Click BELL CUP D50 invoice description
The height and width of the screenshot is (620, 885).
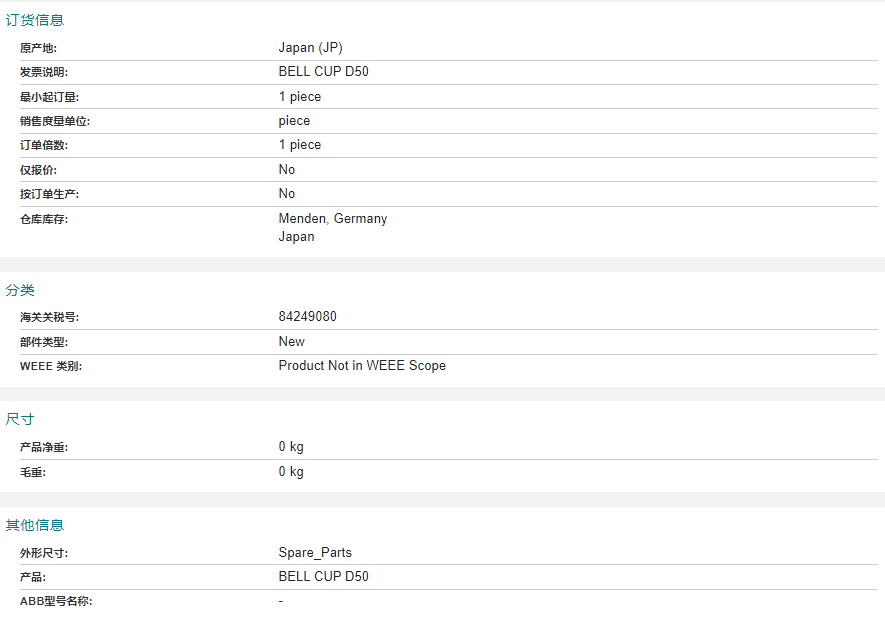(x=323, y=72)
